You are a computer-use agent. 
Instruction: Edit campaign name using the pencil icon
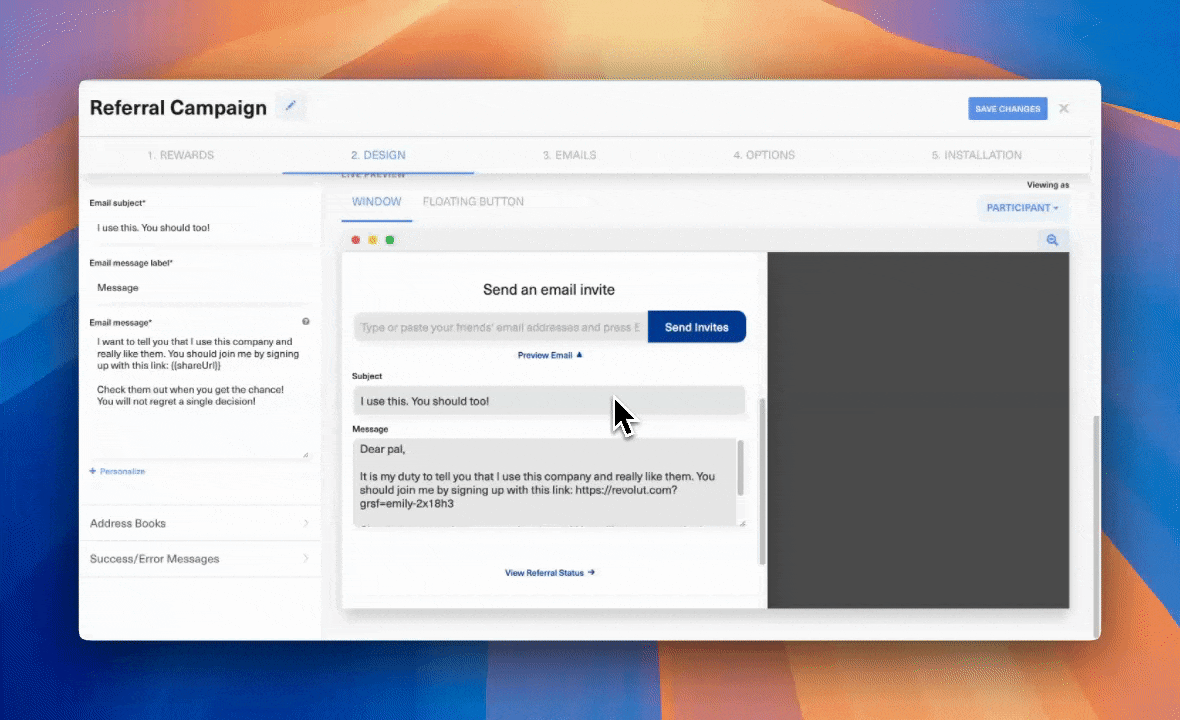click(x=290, y=105)
